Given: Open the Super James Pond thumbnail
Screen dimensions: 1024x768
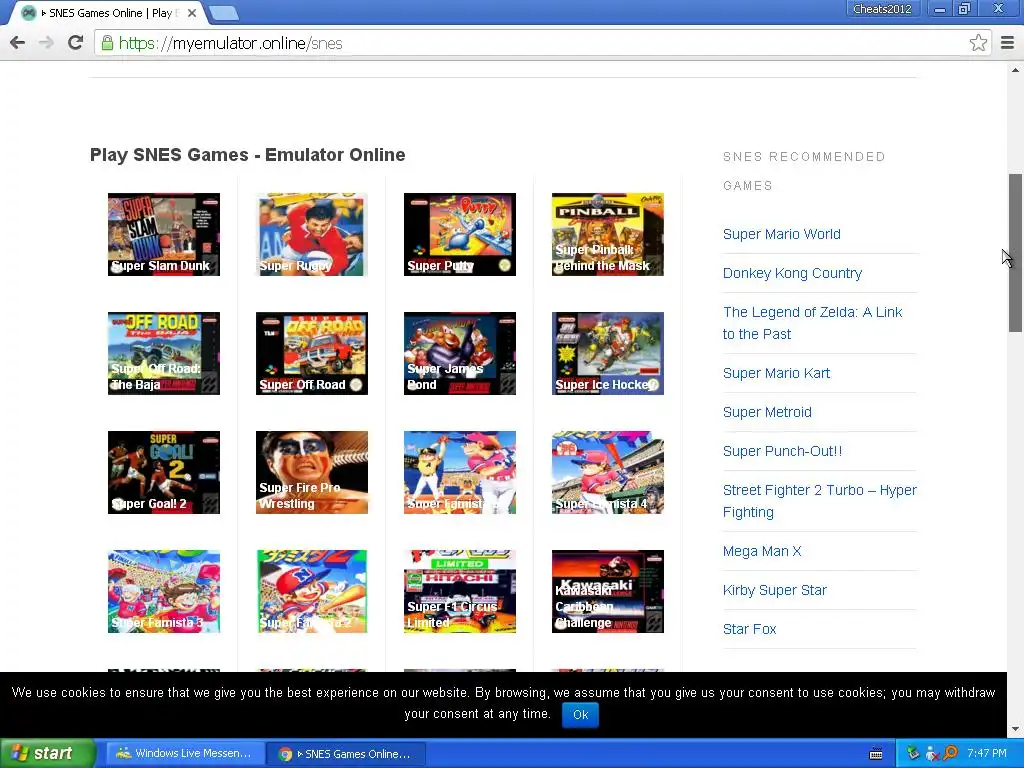Looking at the screenshot, I should pyautogui.click(x=460, y=353).
